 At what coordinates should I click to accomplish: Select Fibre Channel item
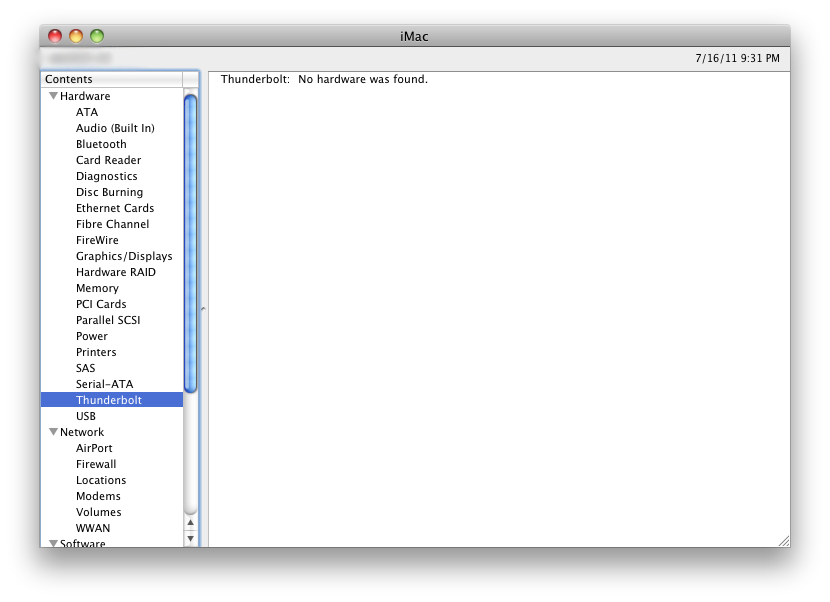pyautogui.click(x=112, y=224)
